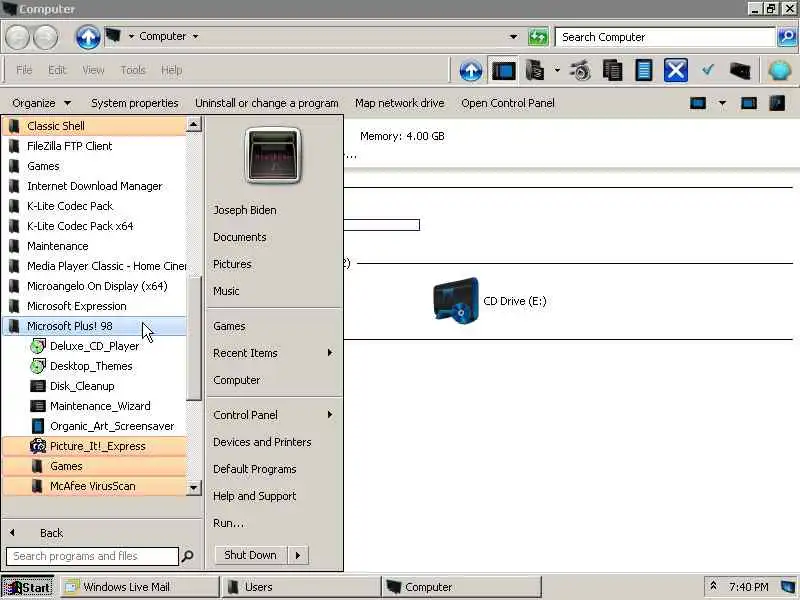Open the dropdown arrow beside the Cut icon
This screenshot has width=800, height=600.
coord(557,70)
